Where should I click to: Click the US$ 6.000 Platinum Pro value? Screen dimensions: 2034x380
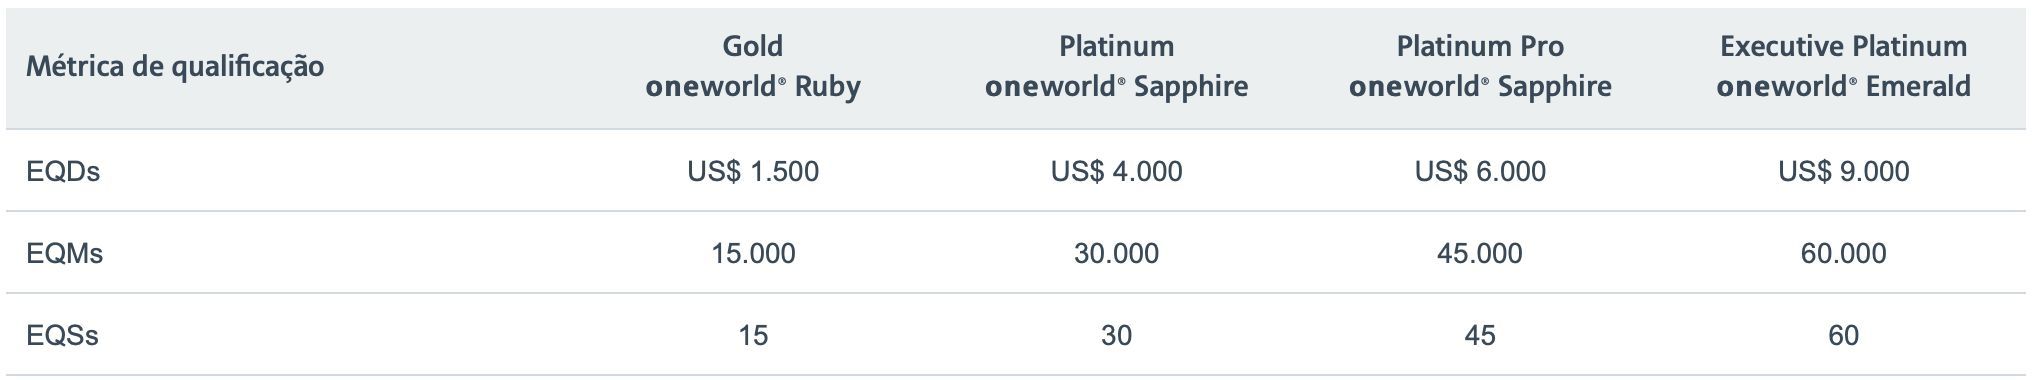(x=1480, y=172)
